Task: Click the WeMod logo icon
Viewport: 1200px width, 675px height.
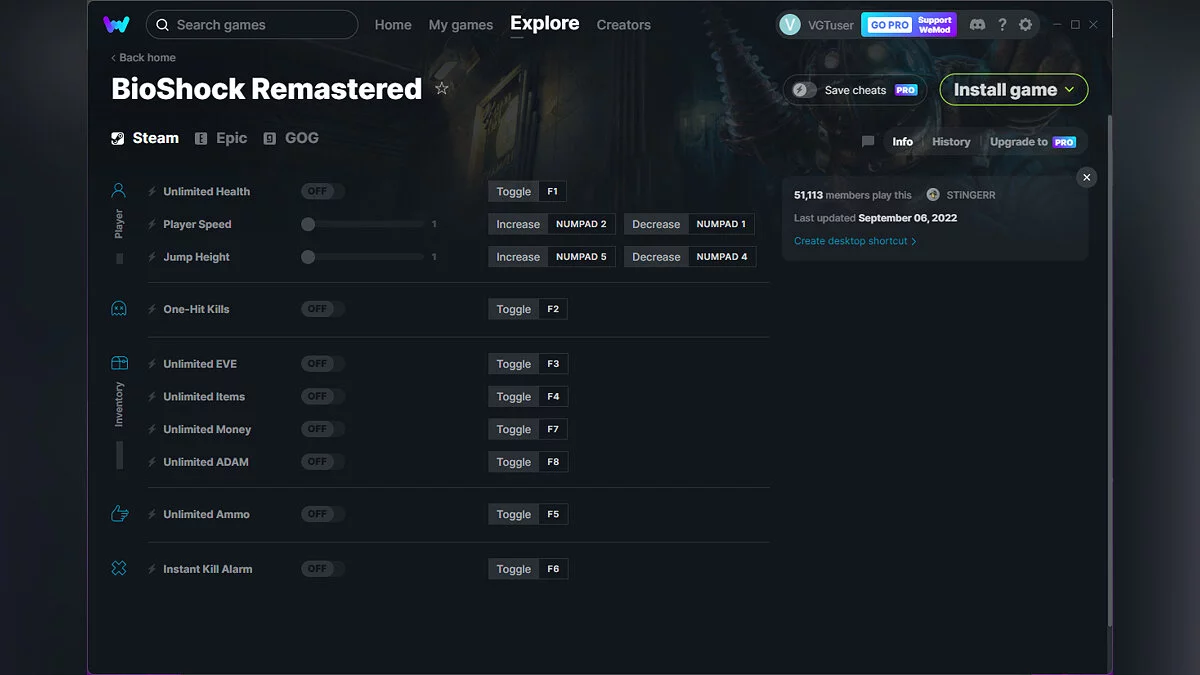Action: (116, 24)
